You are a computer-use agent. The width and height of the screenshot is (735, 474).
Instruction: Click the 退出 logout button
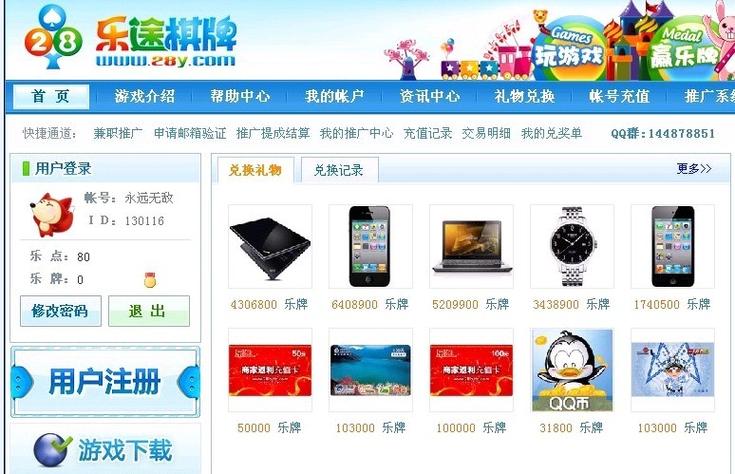(x=149, y=310)
